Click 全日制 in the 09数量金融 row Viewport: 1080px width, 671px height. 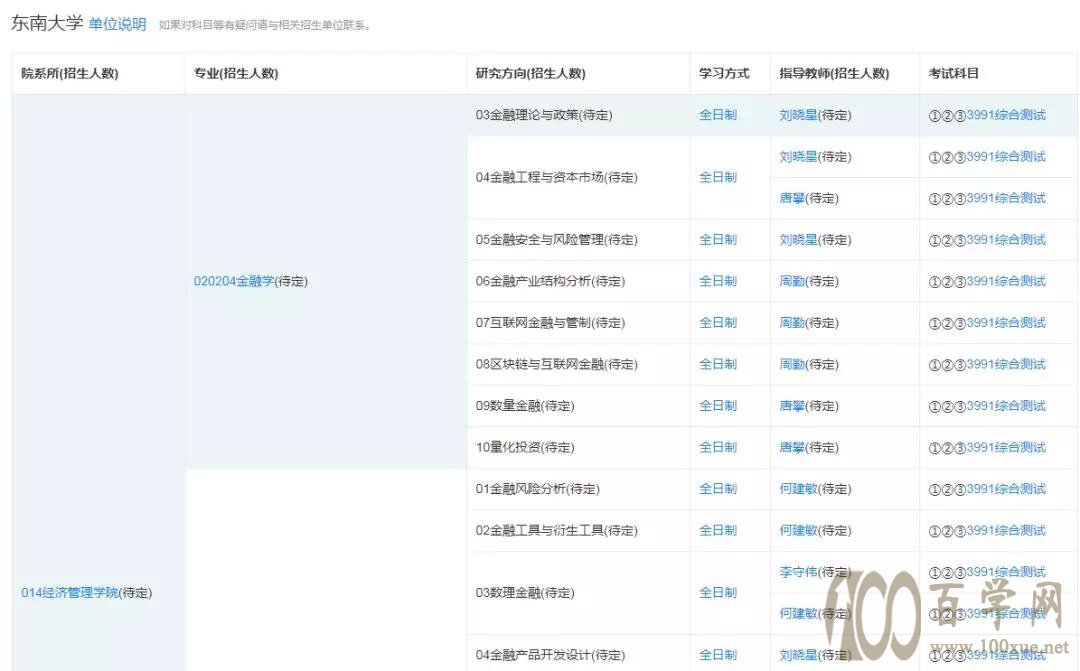pos(718,406)
